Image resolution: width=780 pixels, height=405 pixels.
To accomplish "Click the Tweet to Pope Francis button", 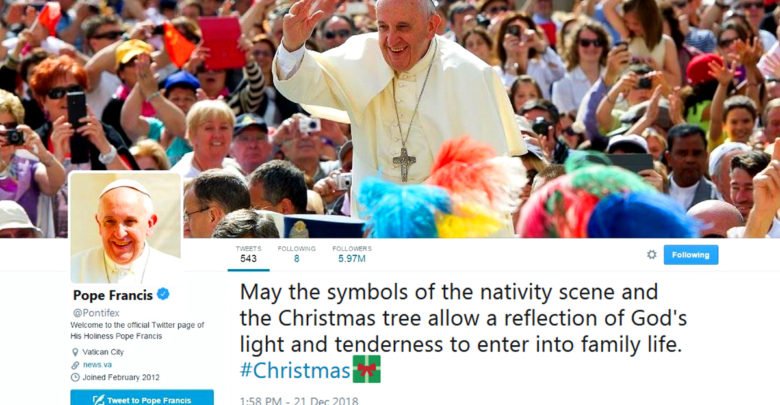I will tap(142, 398).
